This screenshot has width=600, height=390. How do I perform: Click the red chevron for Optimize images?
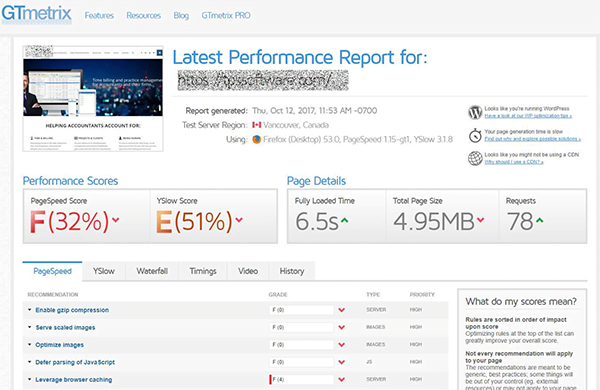tap(342, 345)
